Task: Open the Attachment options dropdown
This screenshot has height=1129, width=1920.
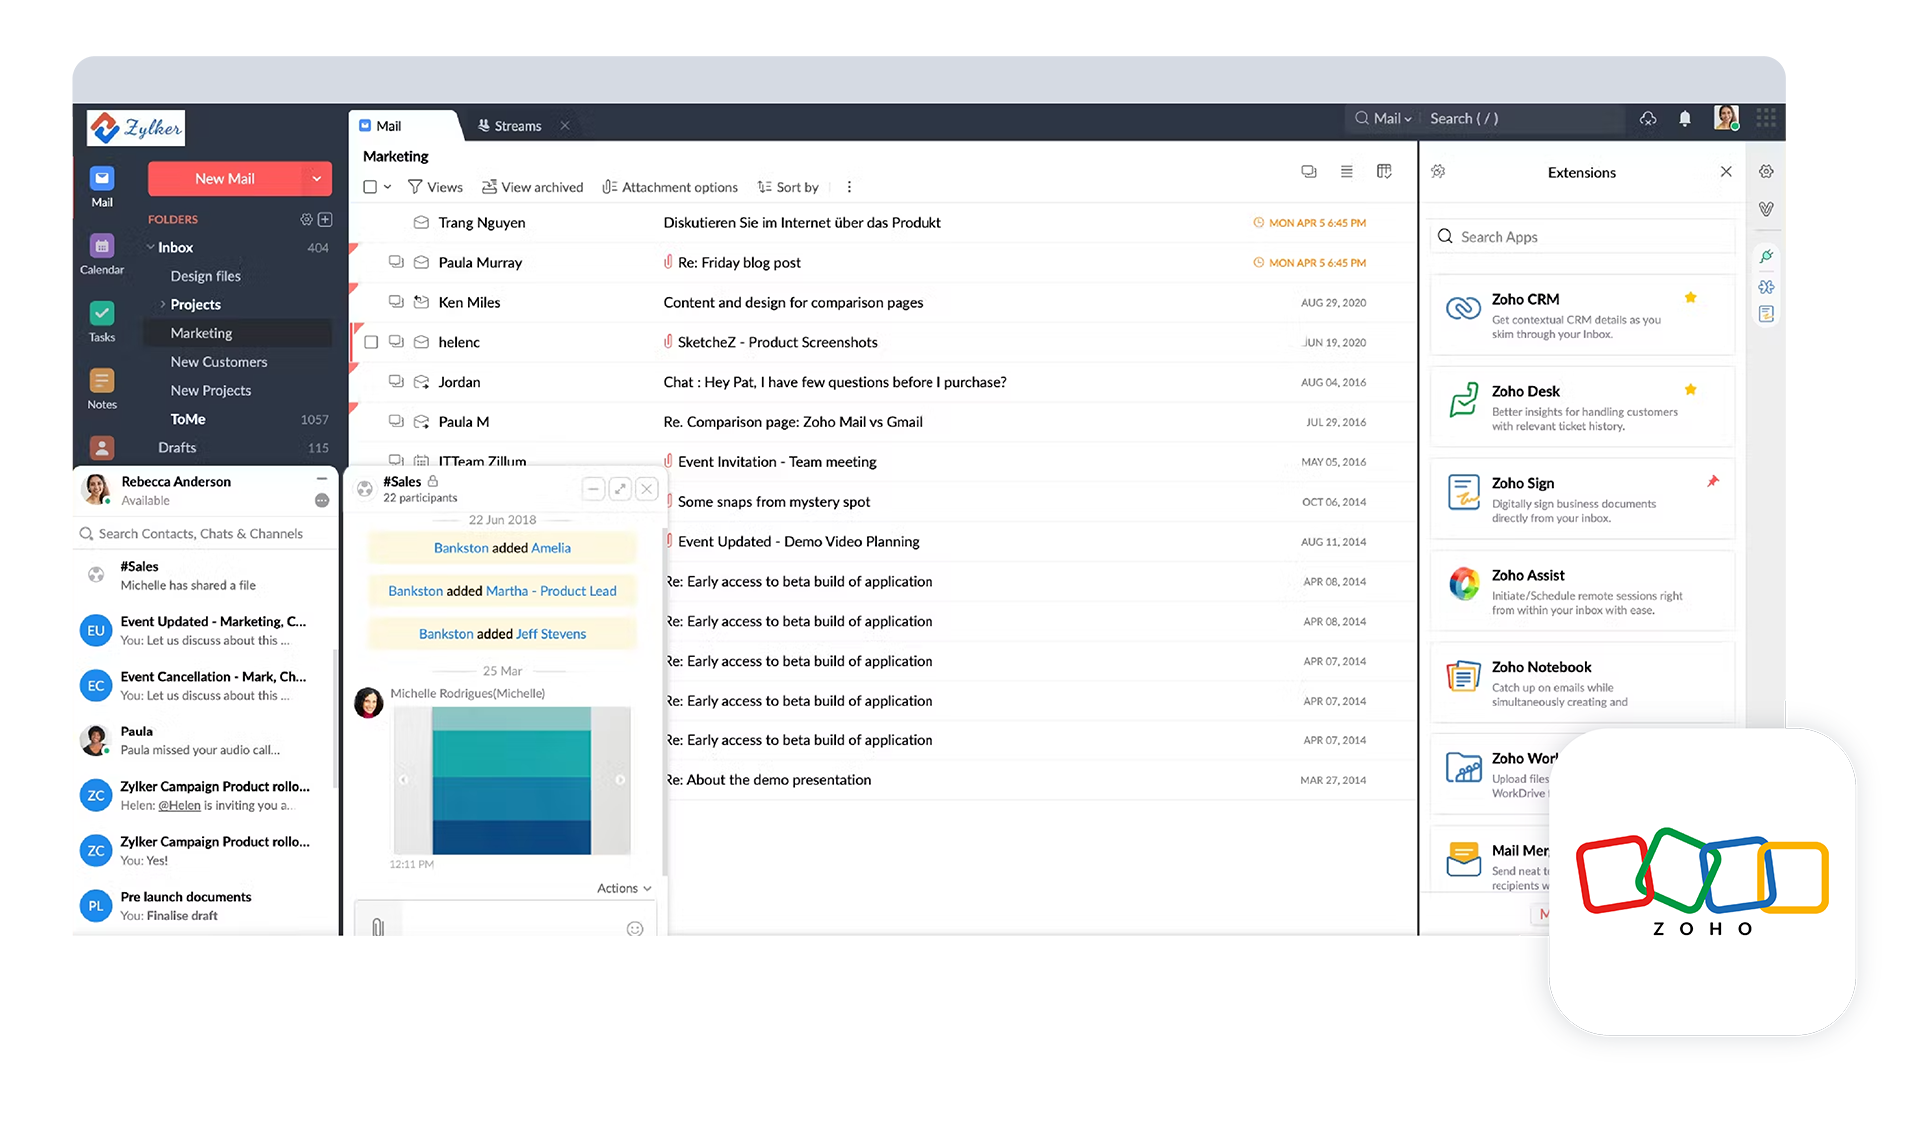Action: point(672,187)
